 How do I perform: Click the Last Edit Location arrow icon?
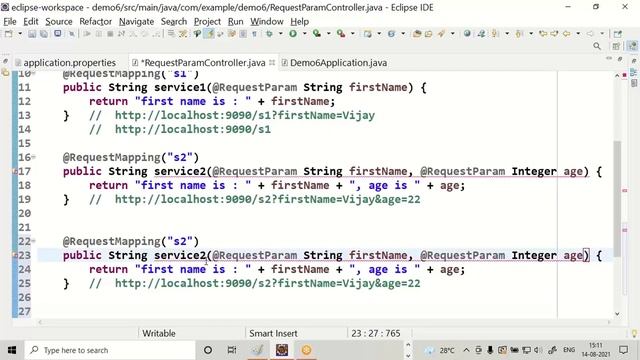pyautogui.click(x=543, y=34)
